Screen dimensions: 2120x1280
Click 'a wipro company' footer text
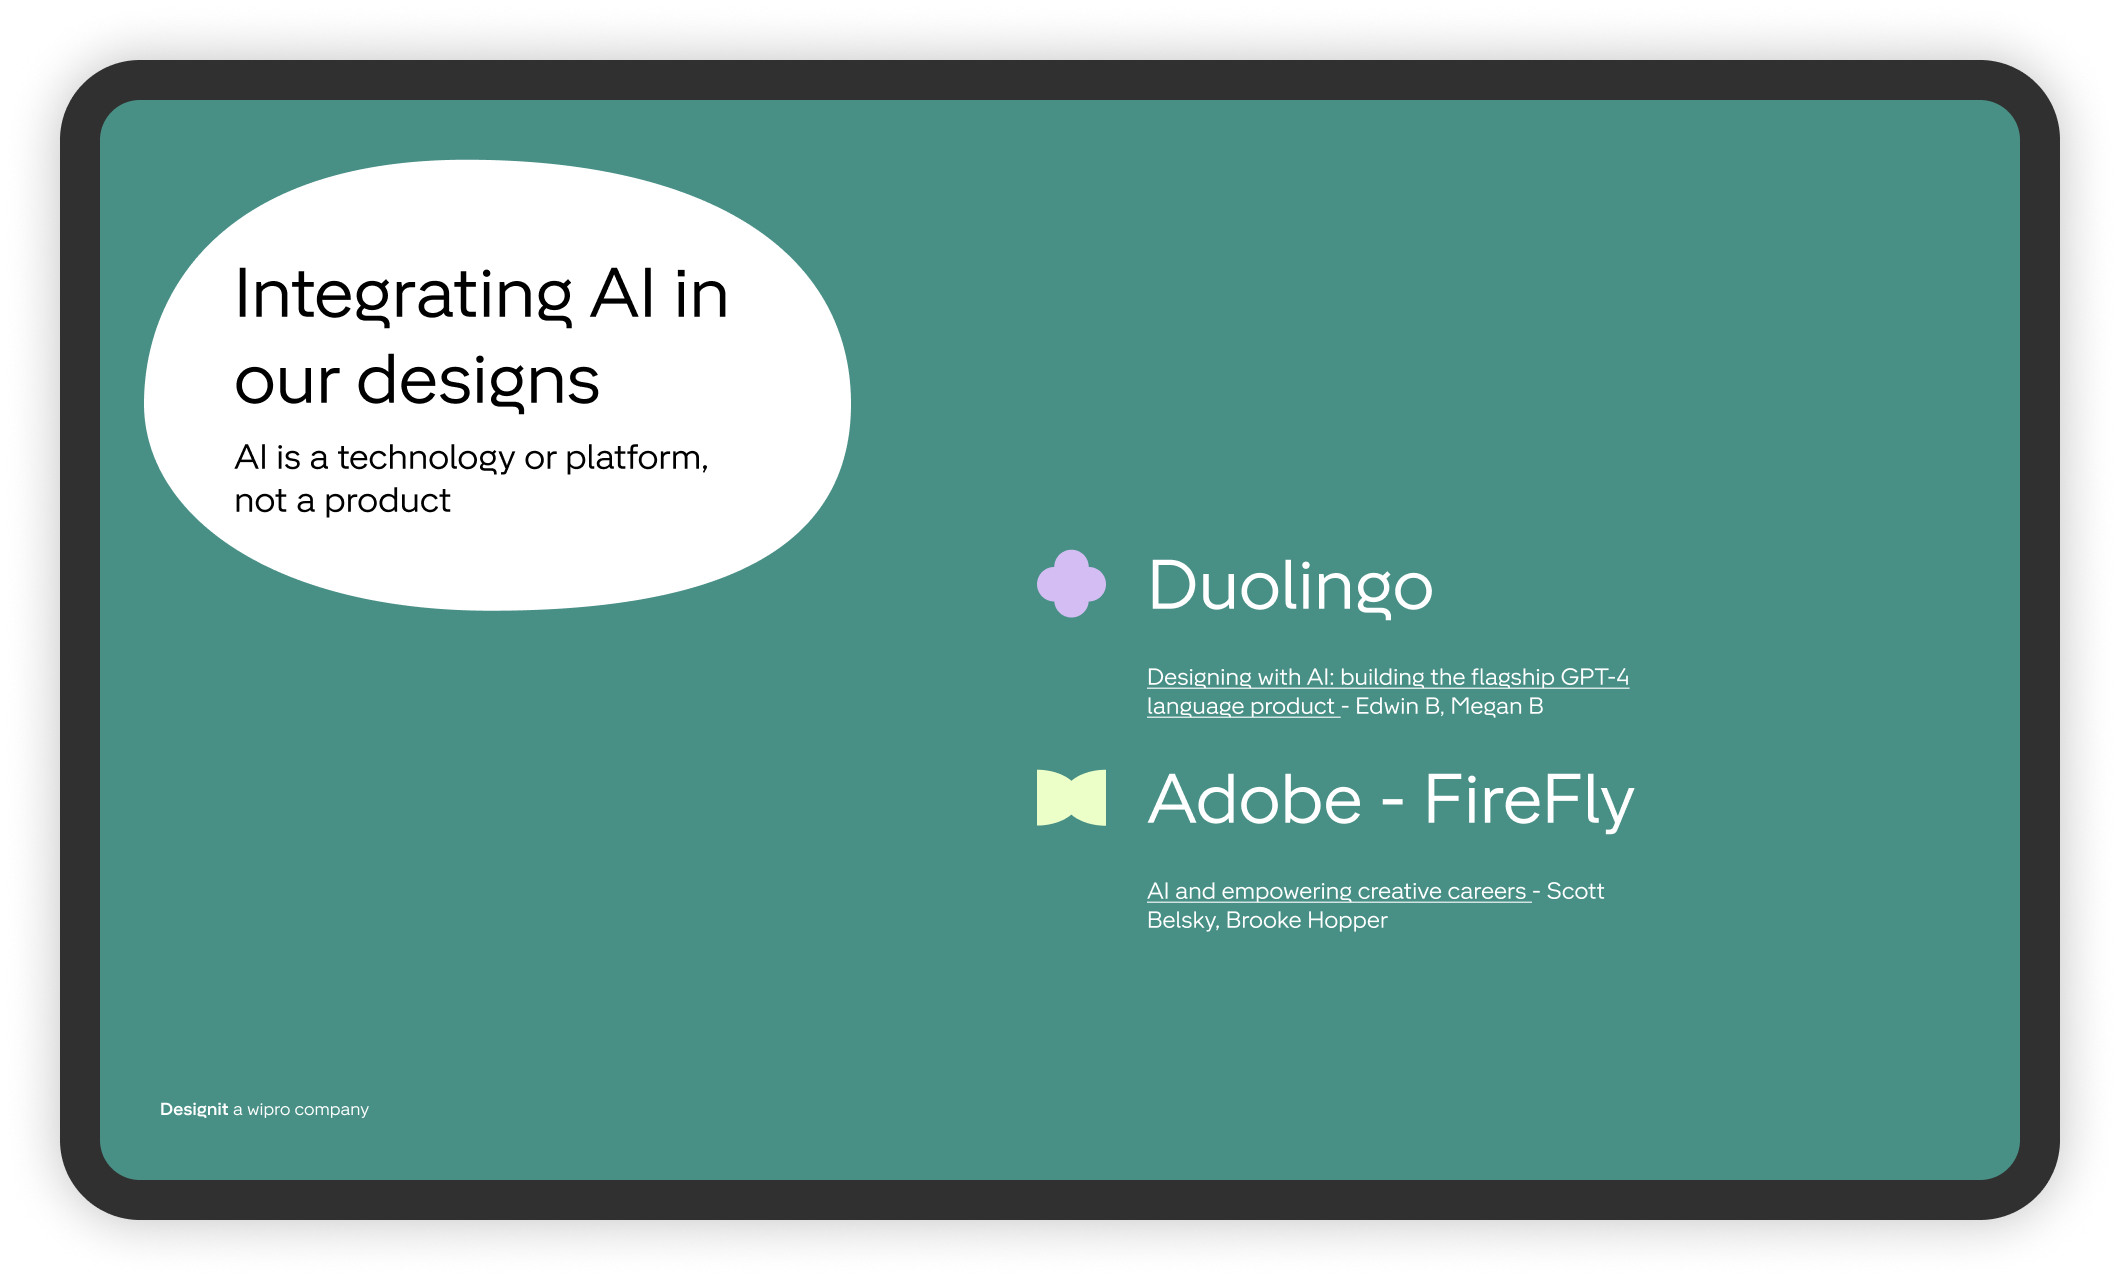(301, 1109)
